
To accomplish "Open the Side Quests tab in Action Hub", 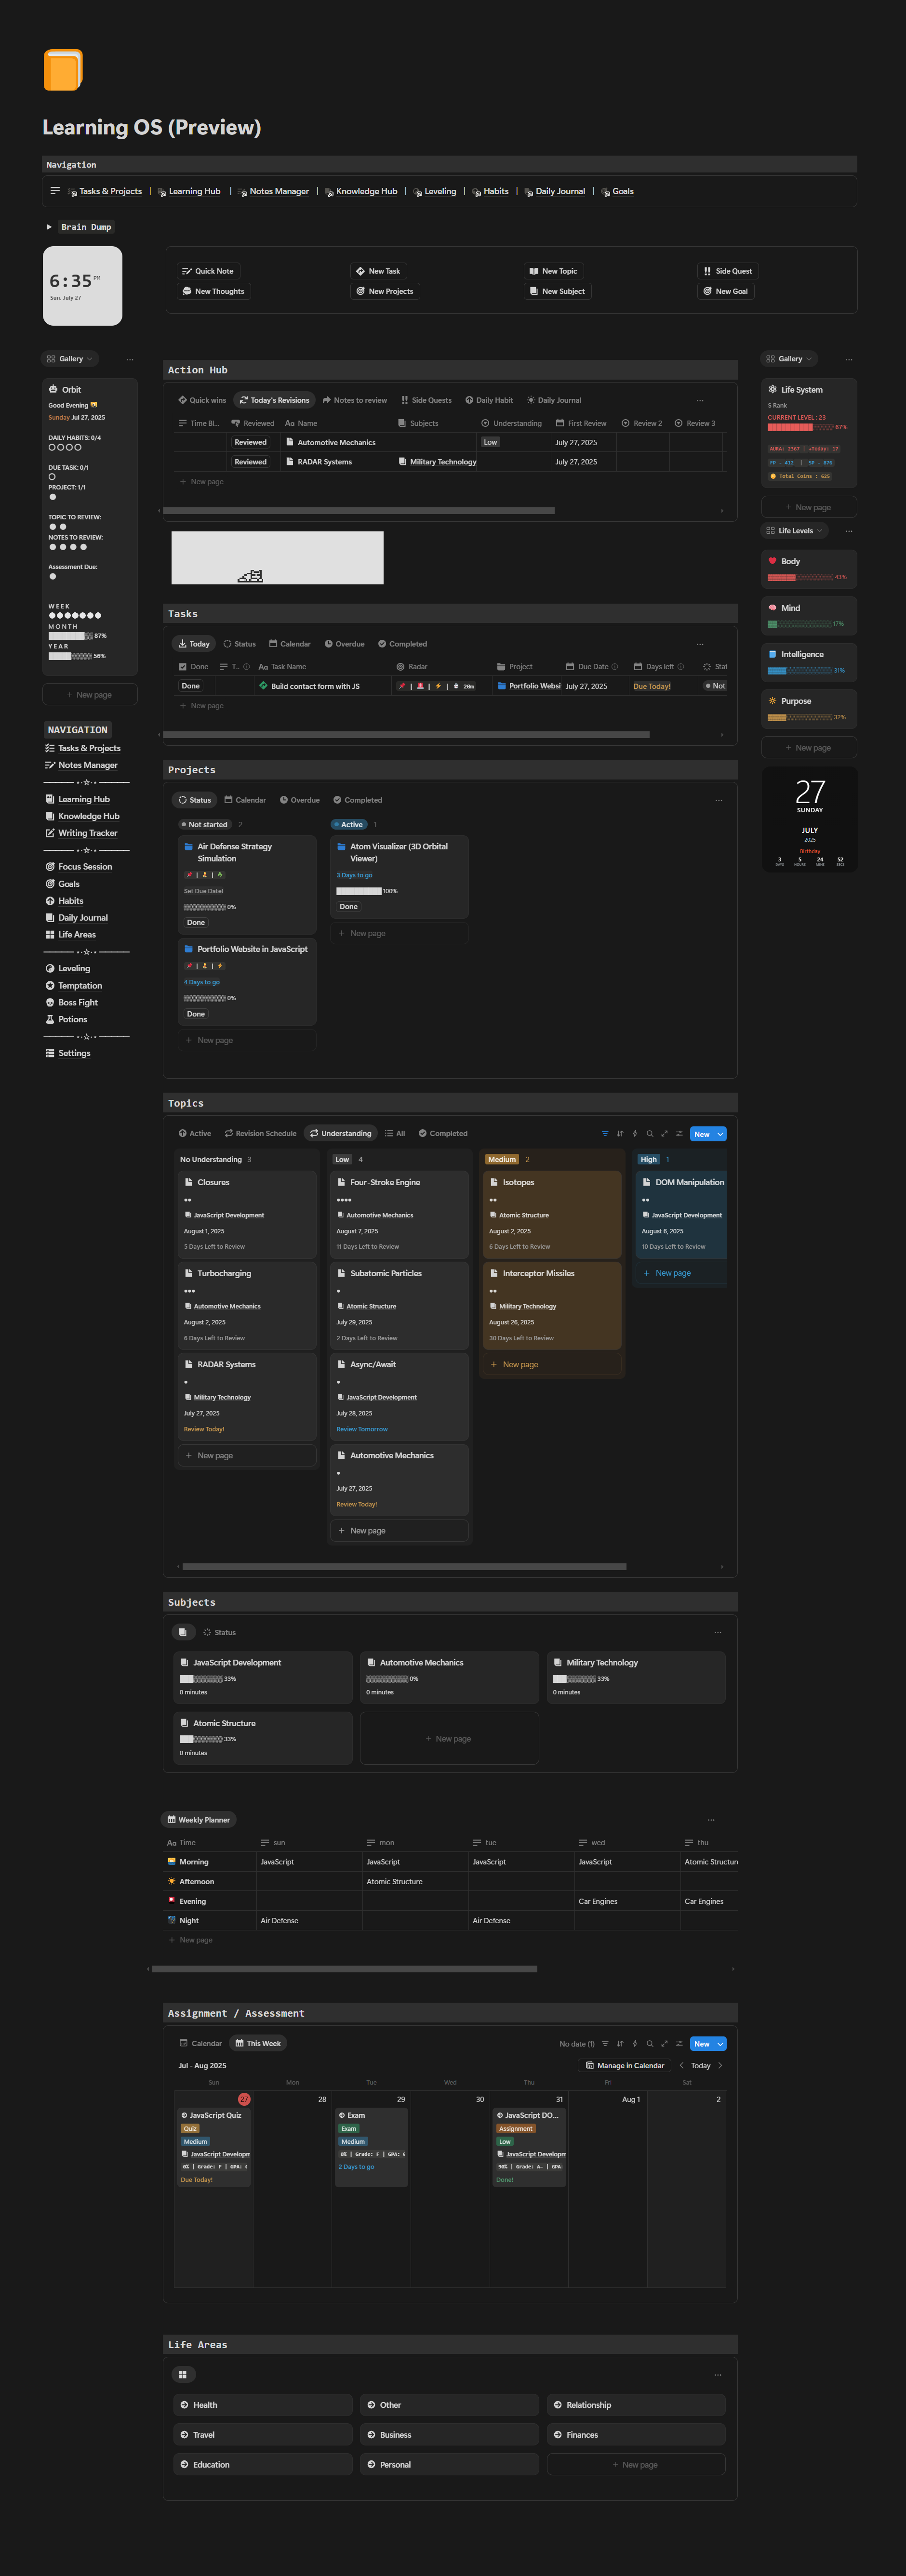I will [426, 400].
